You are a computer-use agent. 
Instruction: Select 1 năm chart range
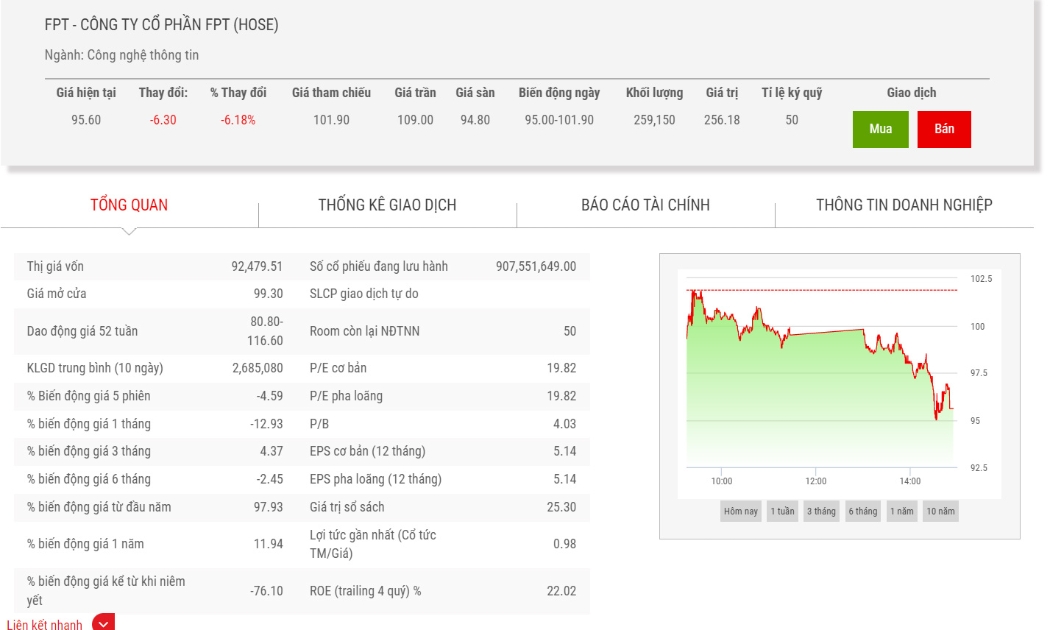901,511
